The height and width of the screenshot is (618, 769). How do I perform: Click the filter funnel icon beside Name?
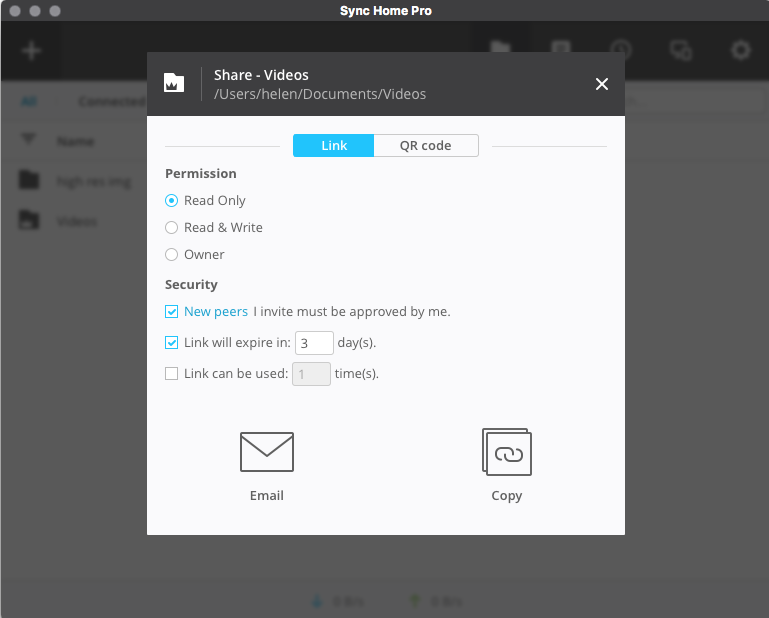pos(28,140)
